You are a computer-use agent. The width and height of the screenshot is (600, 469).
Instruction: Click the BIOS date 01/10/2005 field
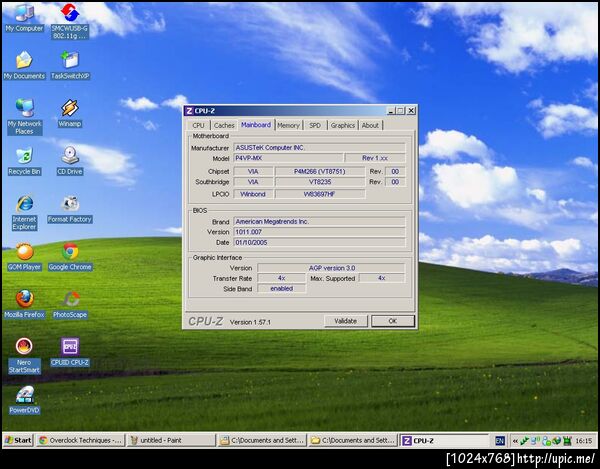(319, 243)
